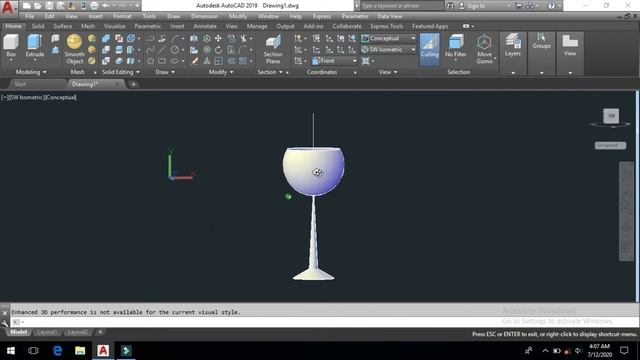Click the Open file icon in quick access toolbar
The width and height of the screenshot is (640, 360).
(x=38, y=6)
